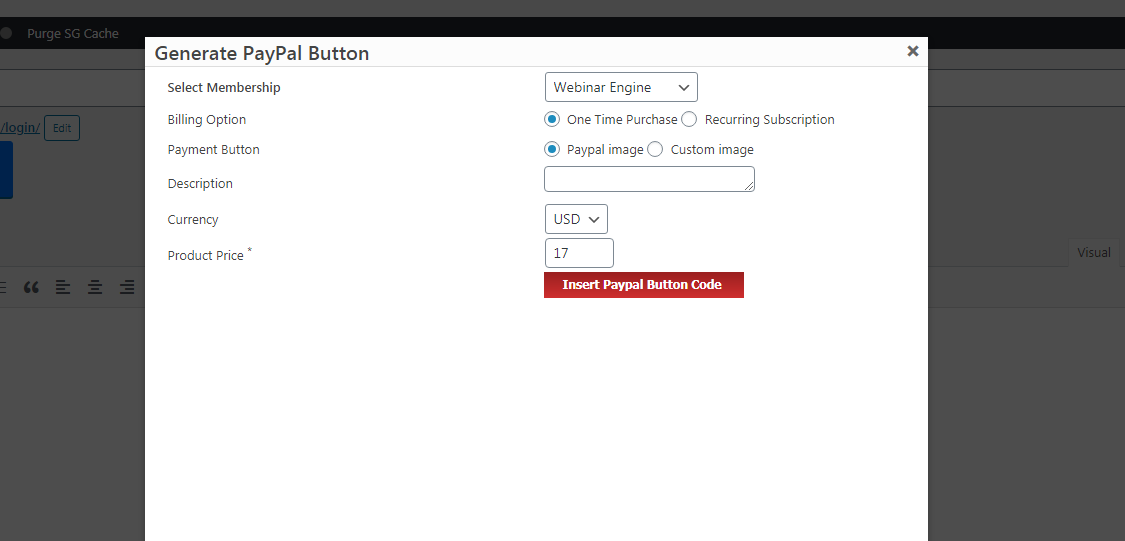Viewport: 1125px width, 541px height.
Task: Click the align center icon
Action: tap(95, 288)
